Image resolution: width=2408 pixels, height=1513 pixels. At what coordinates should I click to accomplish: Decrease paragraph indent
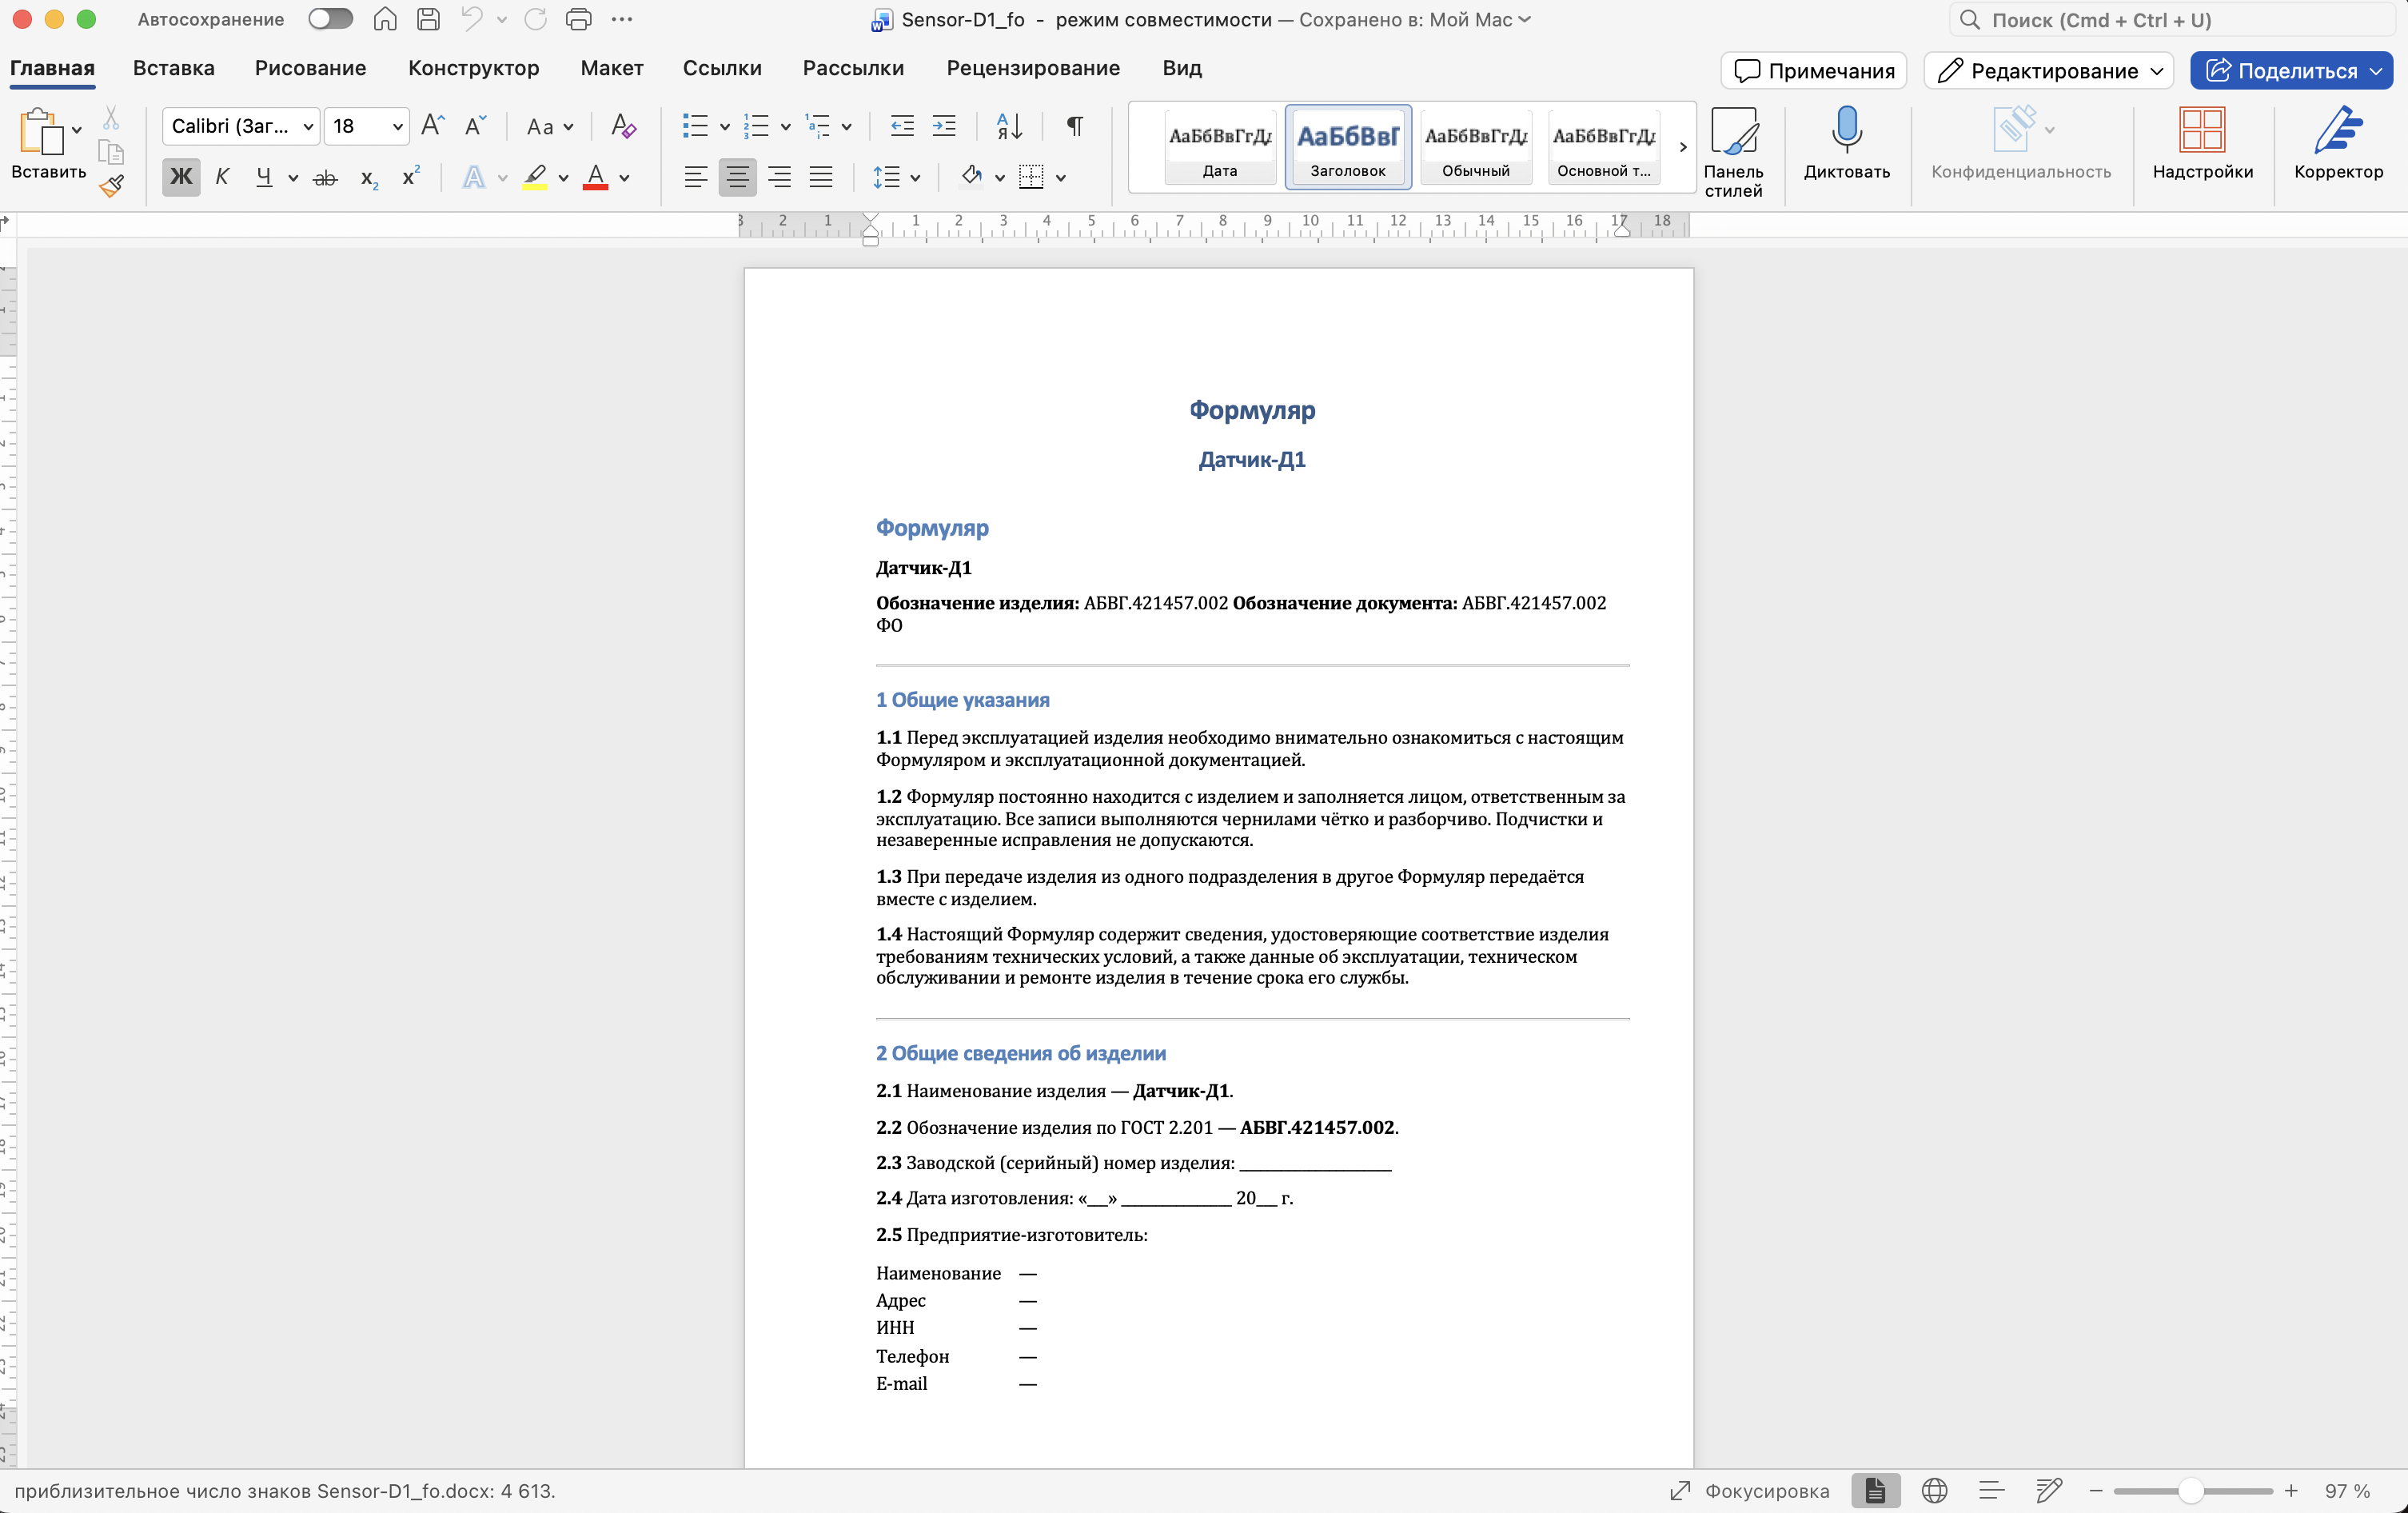(x=902, y=126)
